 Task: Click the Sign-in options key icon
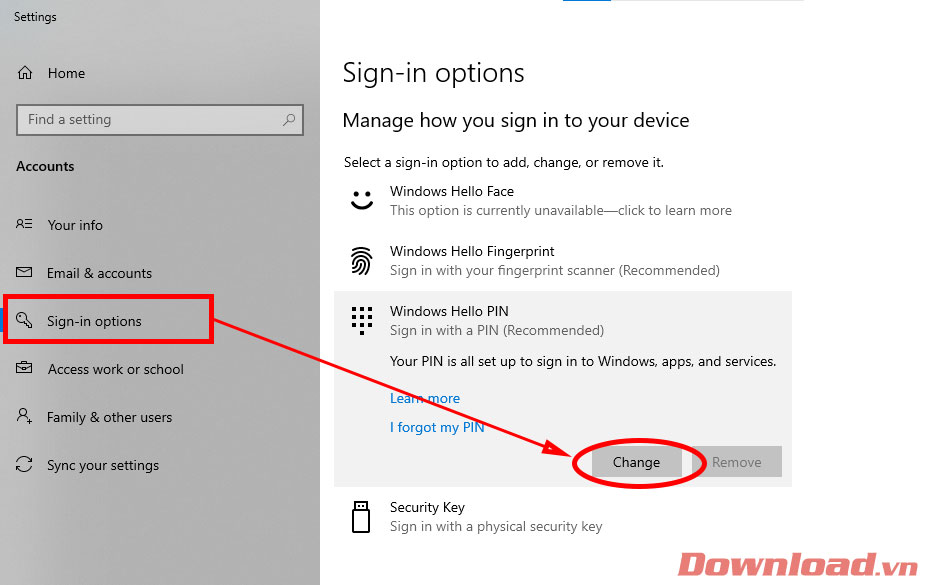[26, 321]
